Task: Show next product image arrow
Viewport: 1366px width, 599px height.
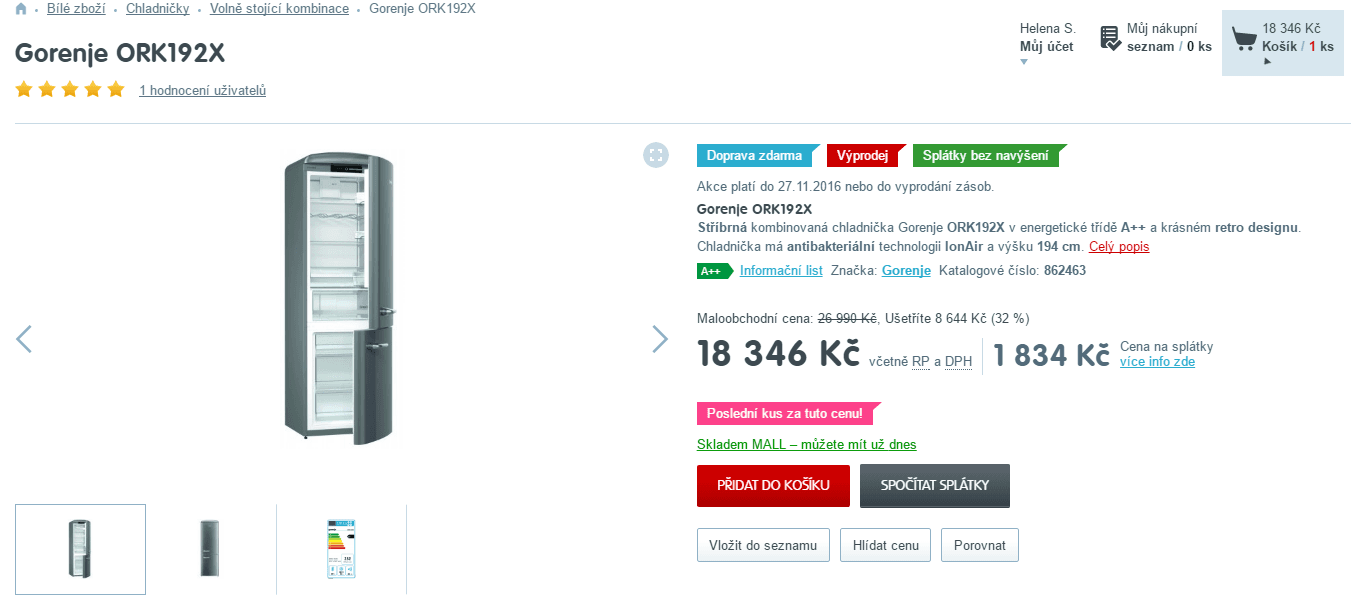Action: coord(660,339)
